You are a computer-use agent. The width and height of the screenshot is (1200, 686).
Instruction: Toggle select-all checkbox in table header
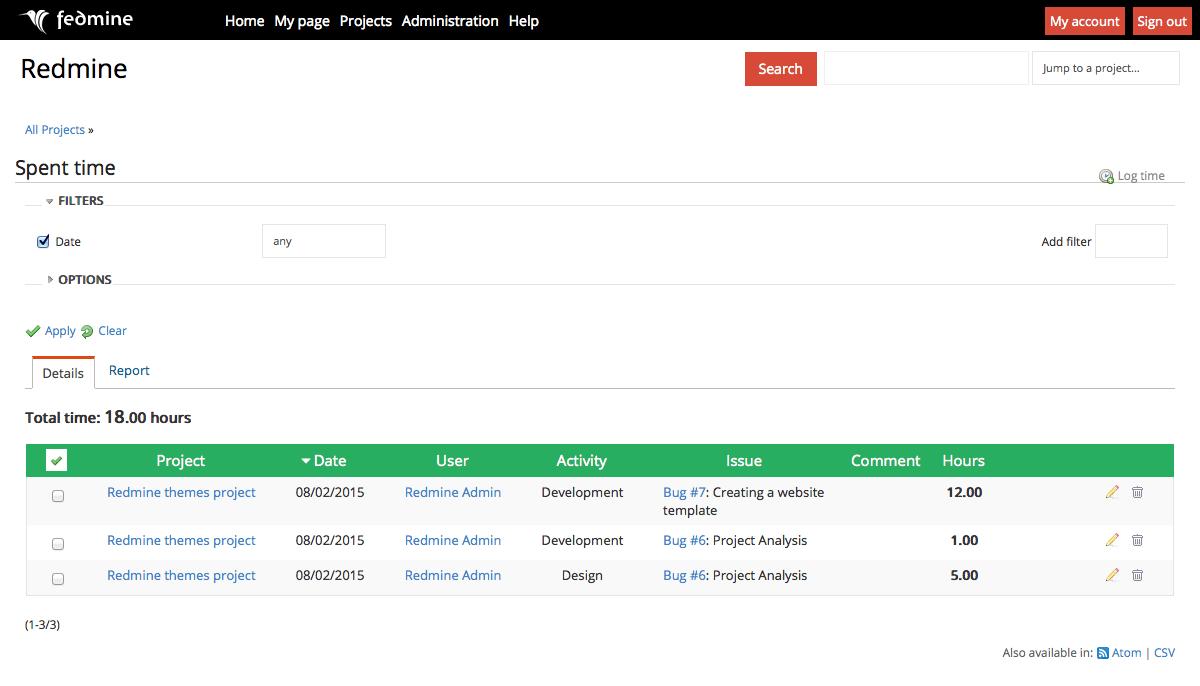click(x=57, y=460)
